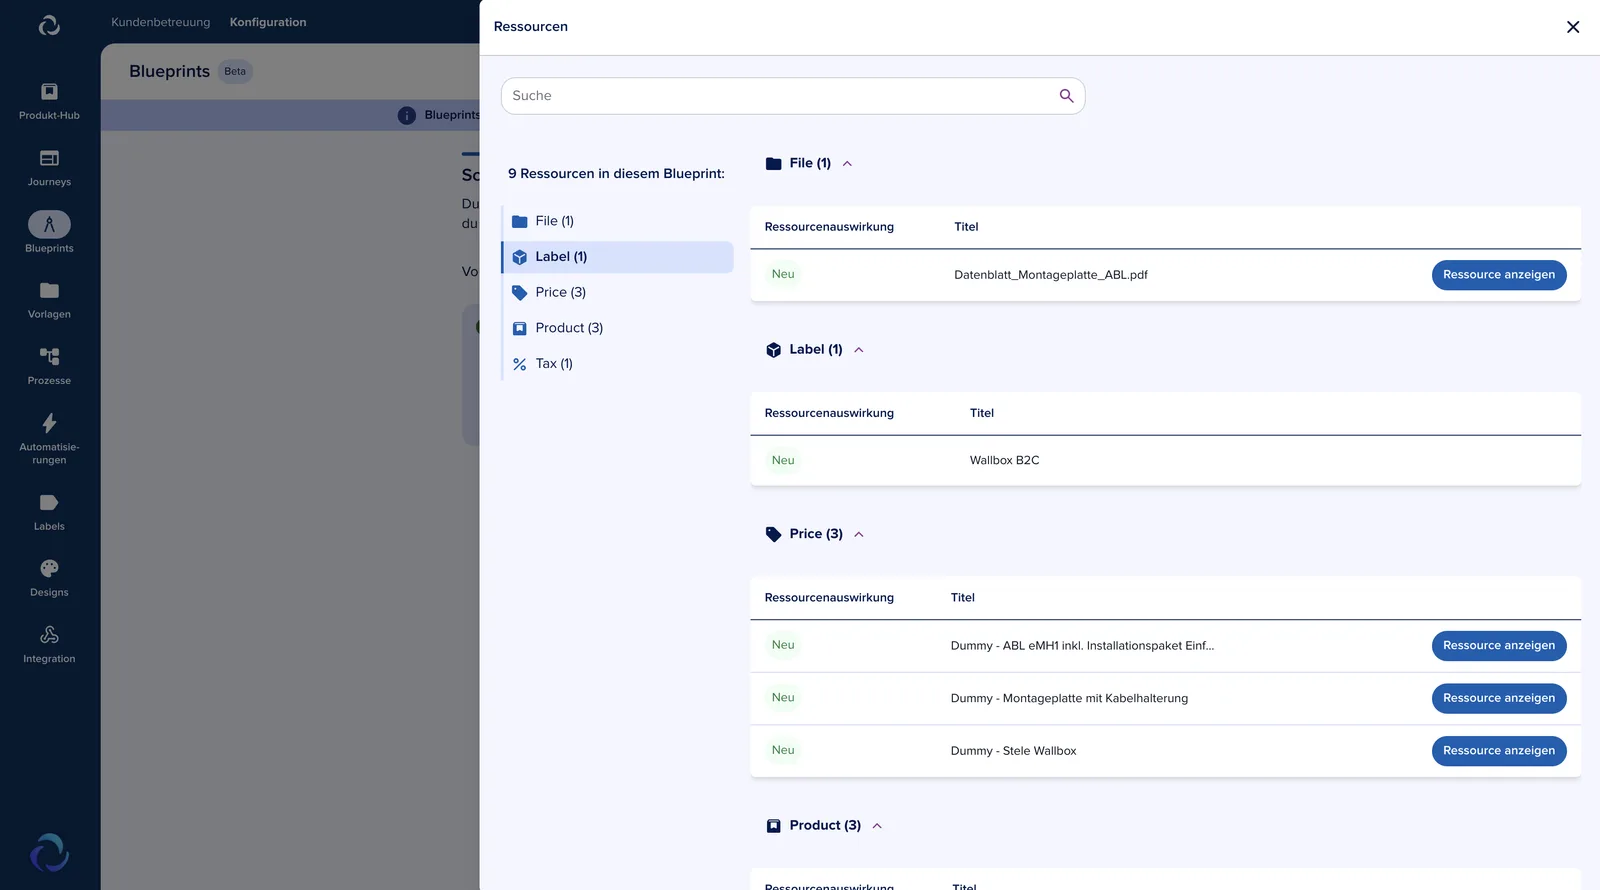Open Prozesse in the sidebar
The height and width of the screenshot is (890, 1600).
click(x=49, y=366)
